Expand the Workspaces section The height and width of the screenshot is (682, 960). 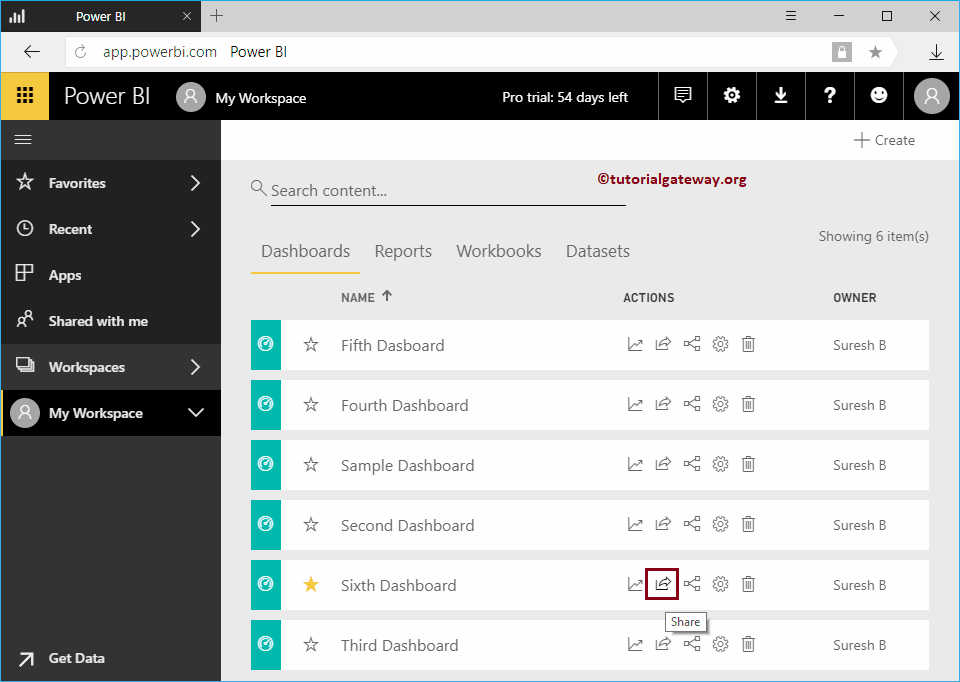[110, 367]
